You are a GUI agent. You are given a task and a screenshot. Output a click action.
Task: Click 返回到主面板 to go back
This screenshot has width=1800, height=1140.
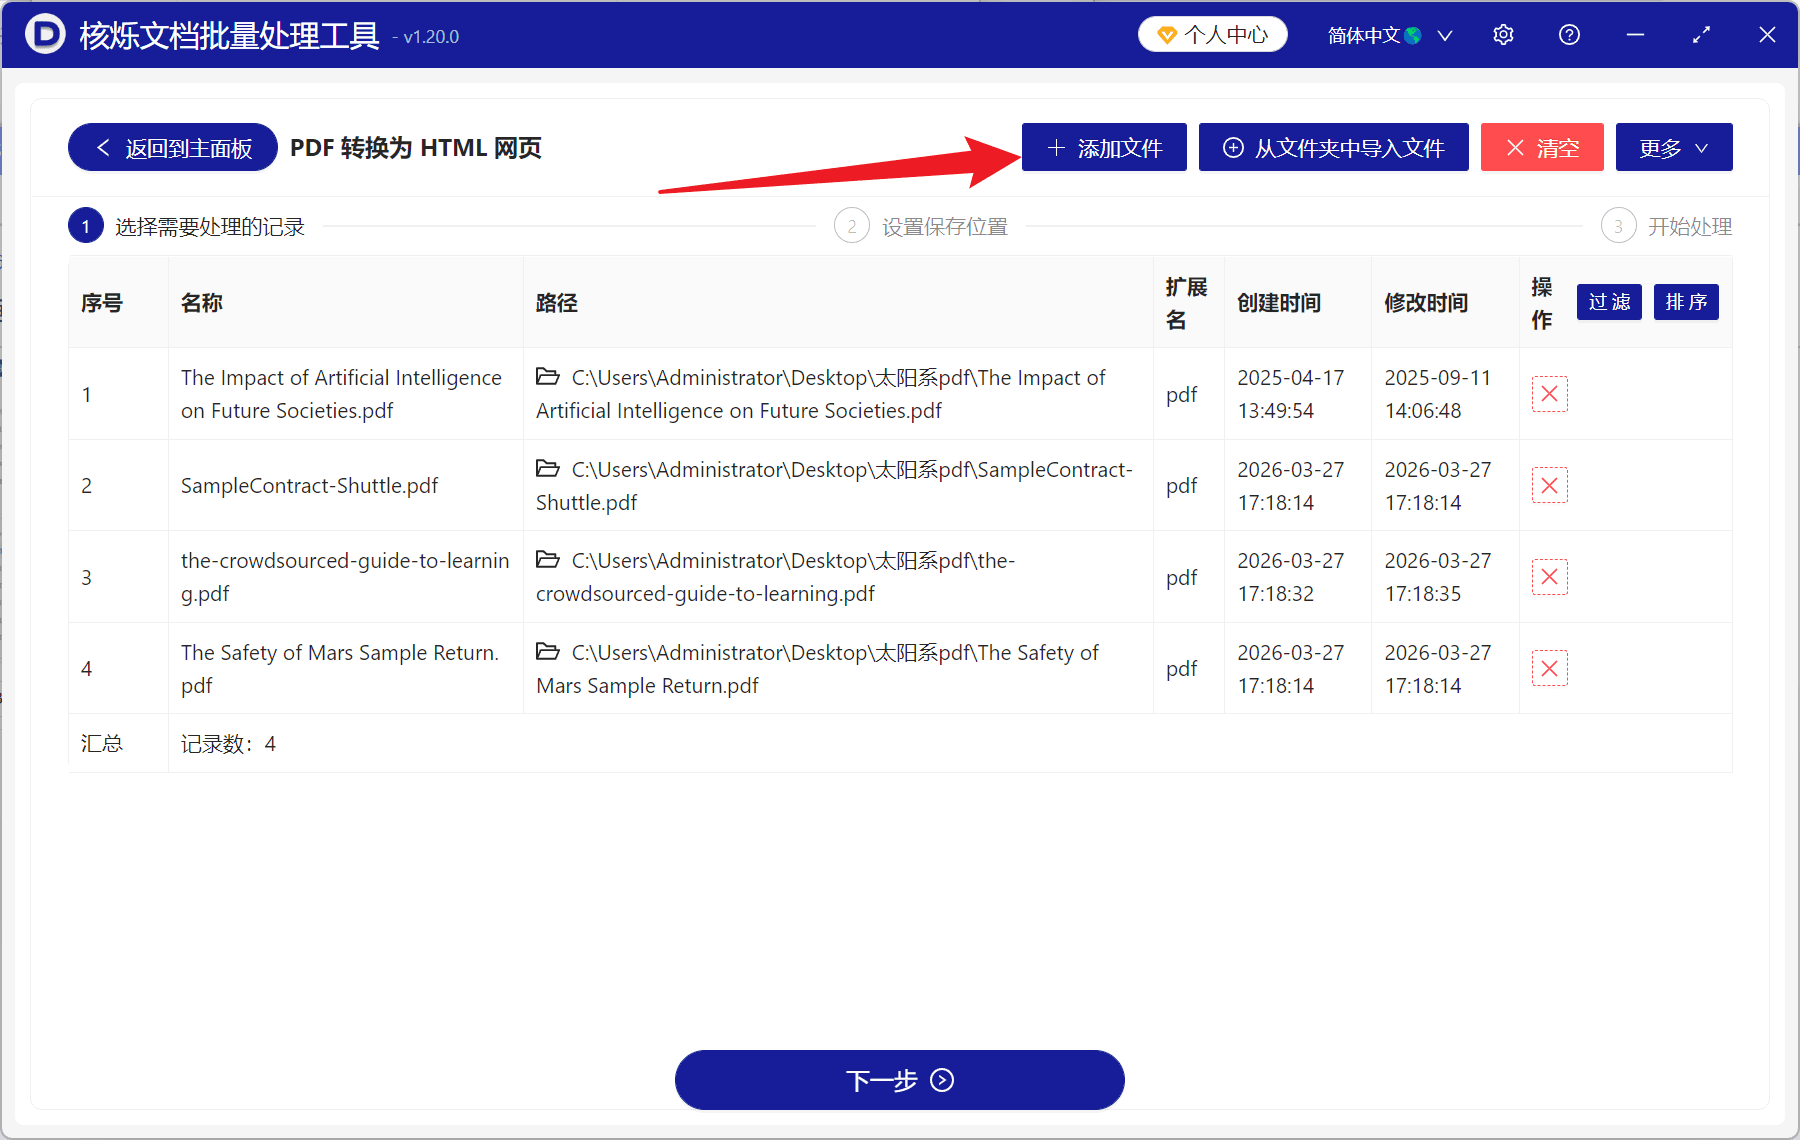(x=171, y=147)
